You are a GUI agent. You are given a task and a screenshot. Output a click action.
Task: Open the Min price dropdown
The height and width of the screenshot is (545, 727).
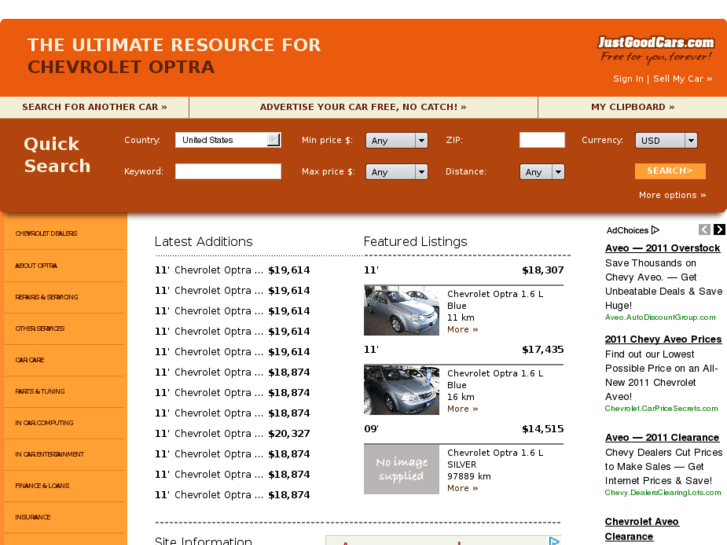click(396, 141)
